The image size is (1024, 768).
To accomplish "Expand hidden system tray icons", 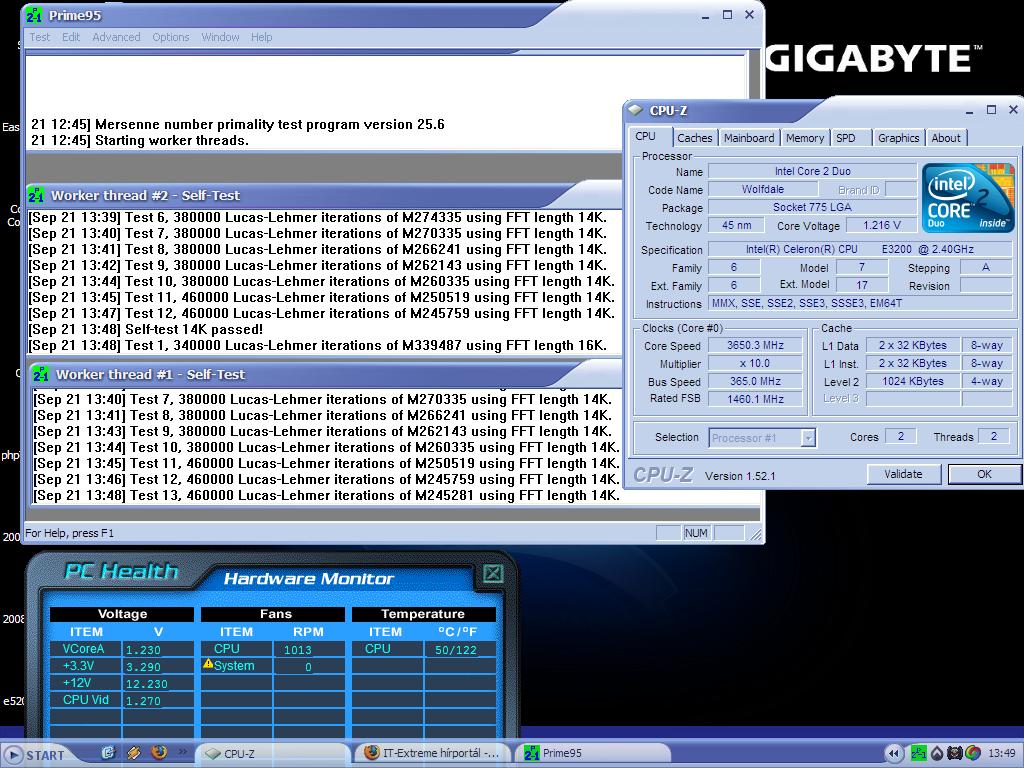I will (x=894, y=753).
